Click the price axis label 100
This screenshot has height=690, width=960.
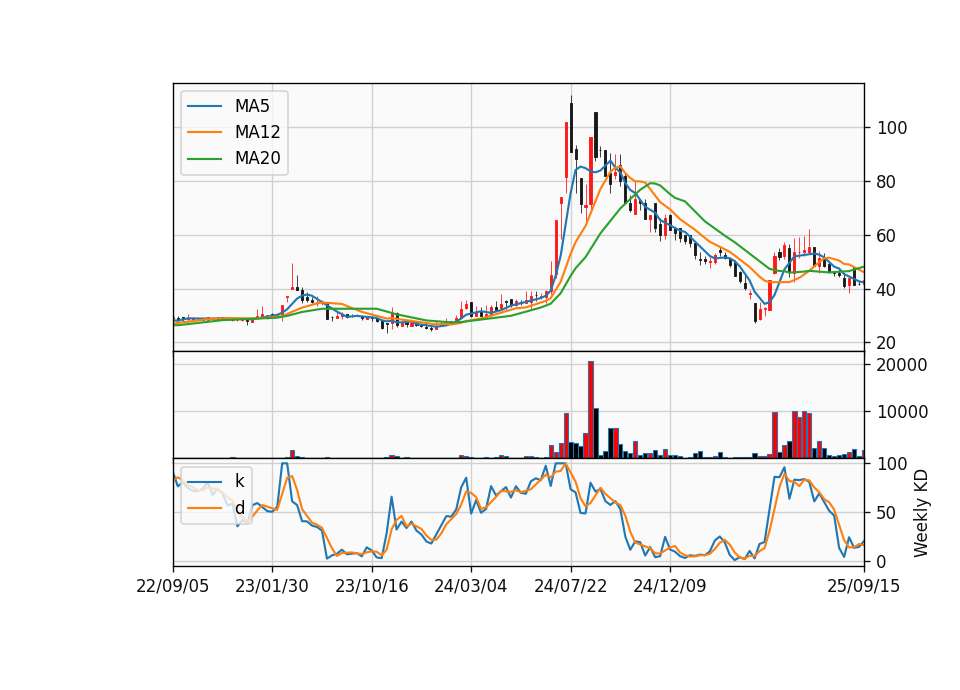click(892, 128)
